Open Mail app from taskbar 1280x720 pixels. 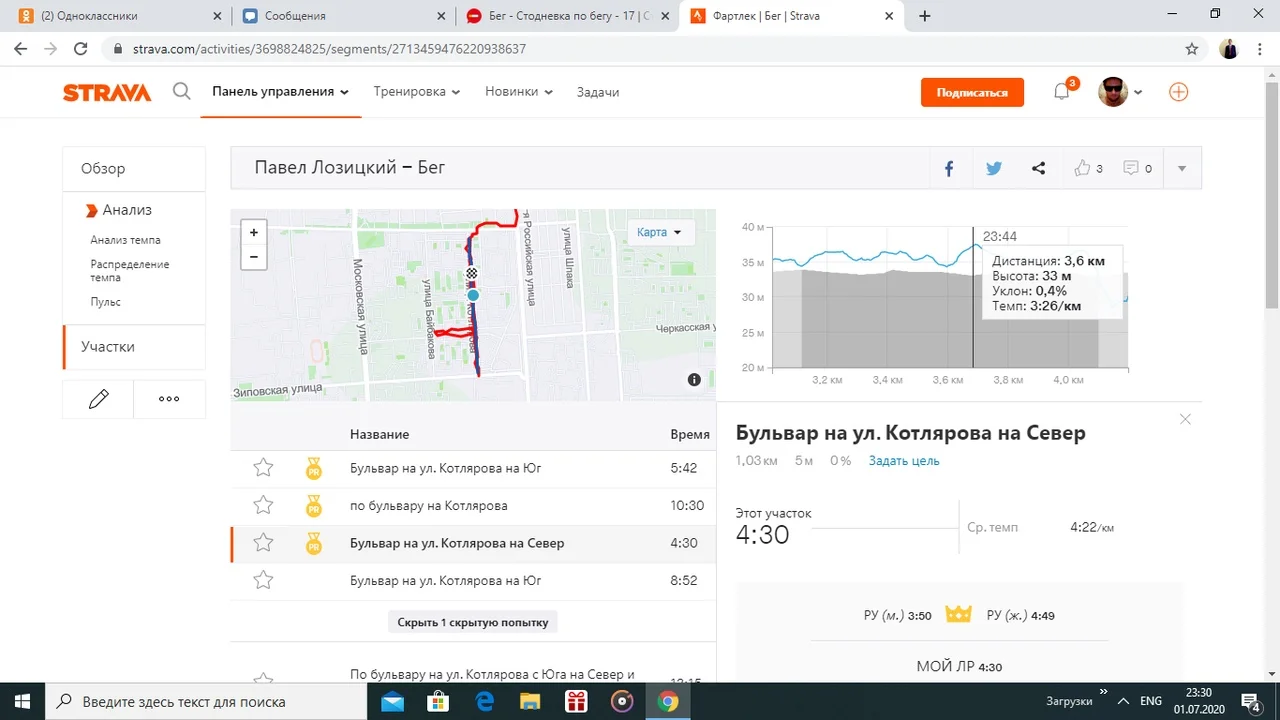pos(392,701)
